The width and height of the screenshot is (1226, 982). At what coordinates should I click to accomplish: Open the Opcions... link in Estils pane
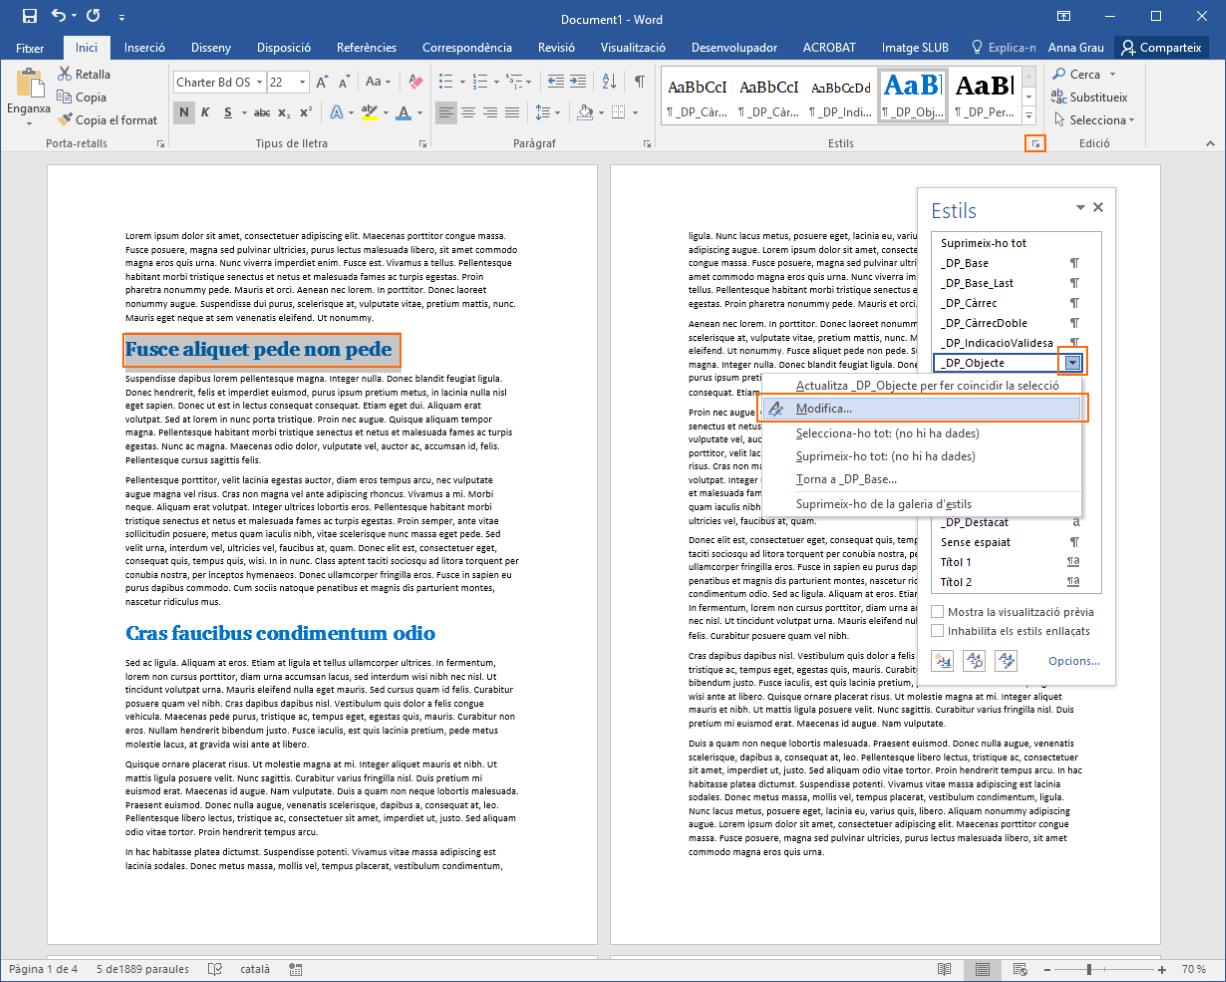[x=1073, y=661]
